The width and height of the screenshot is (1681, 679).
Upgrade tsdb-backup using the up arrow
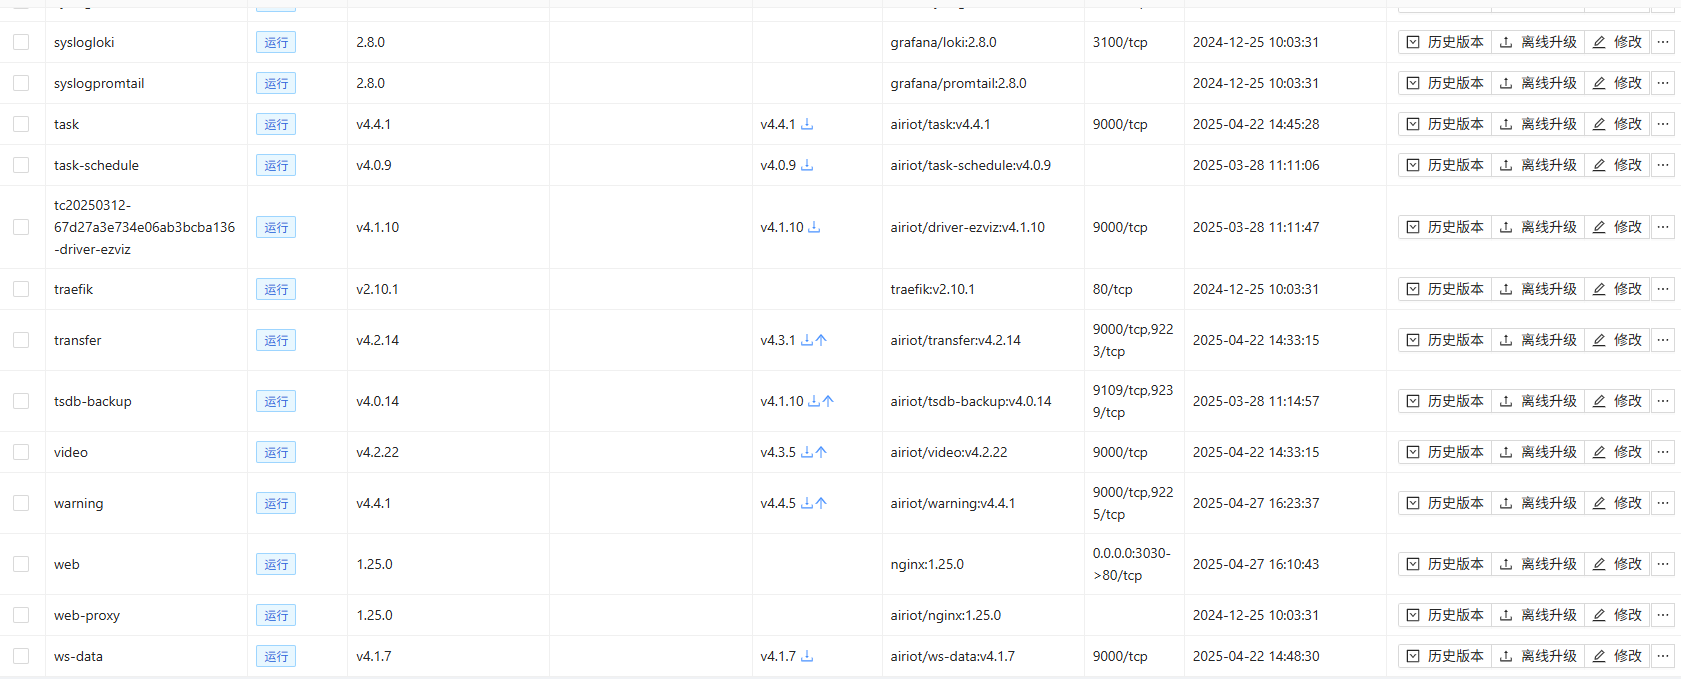pyautogui.click(x=828, y=401)
